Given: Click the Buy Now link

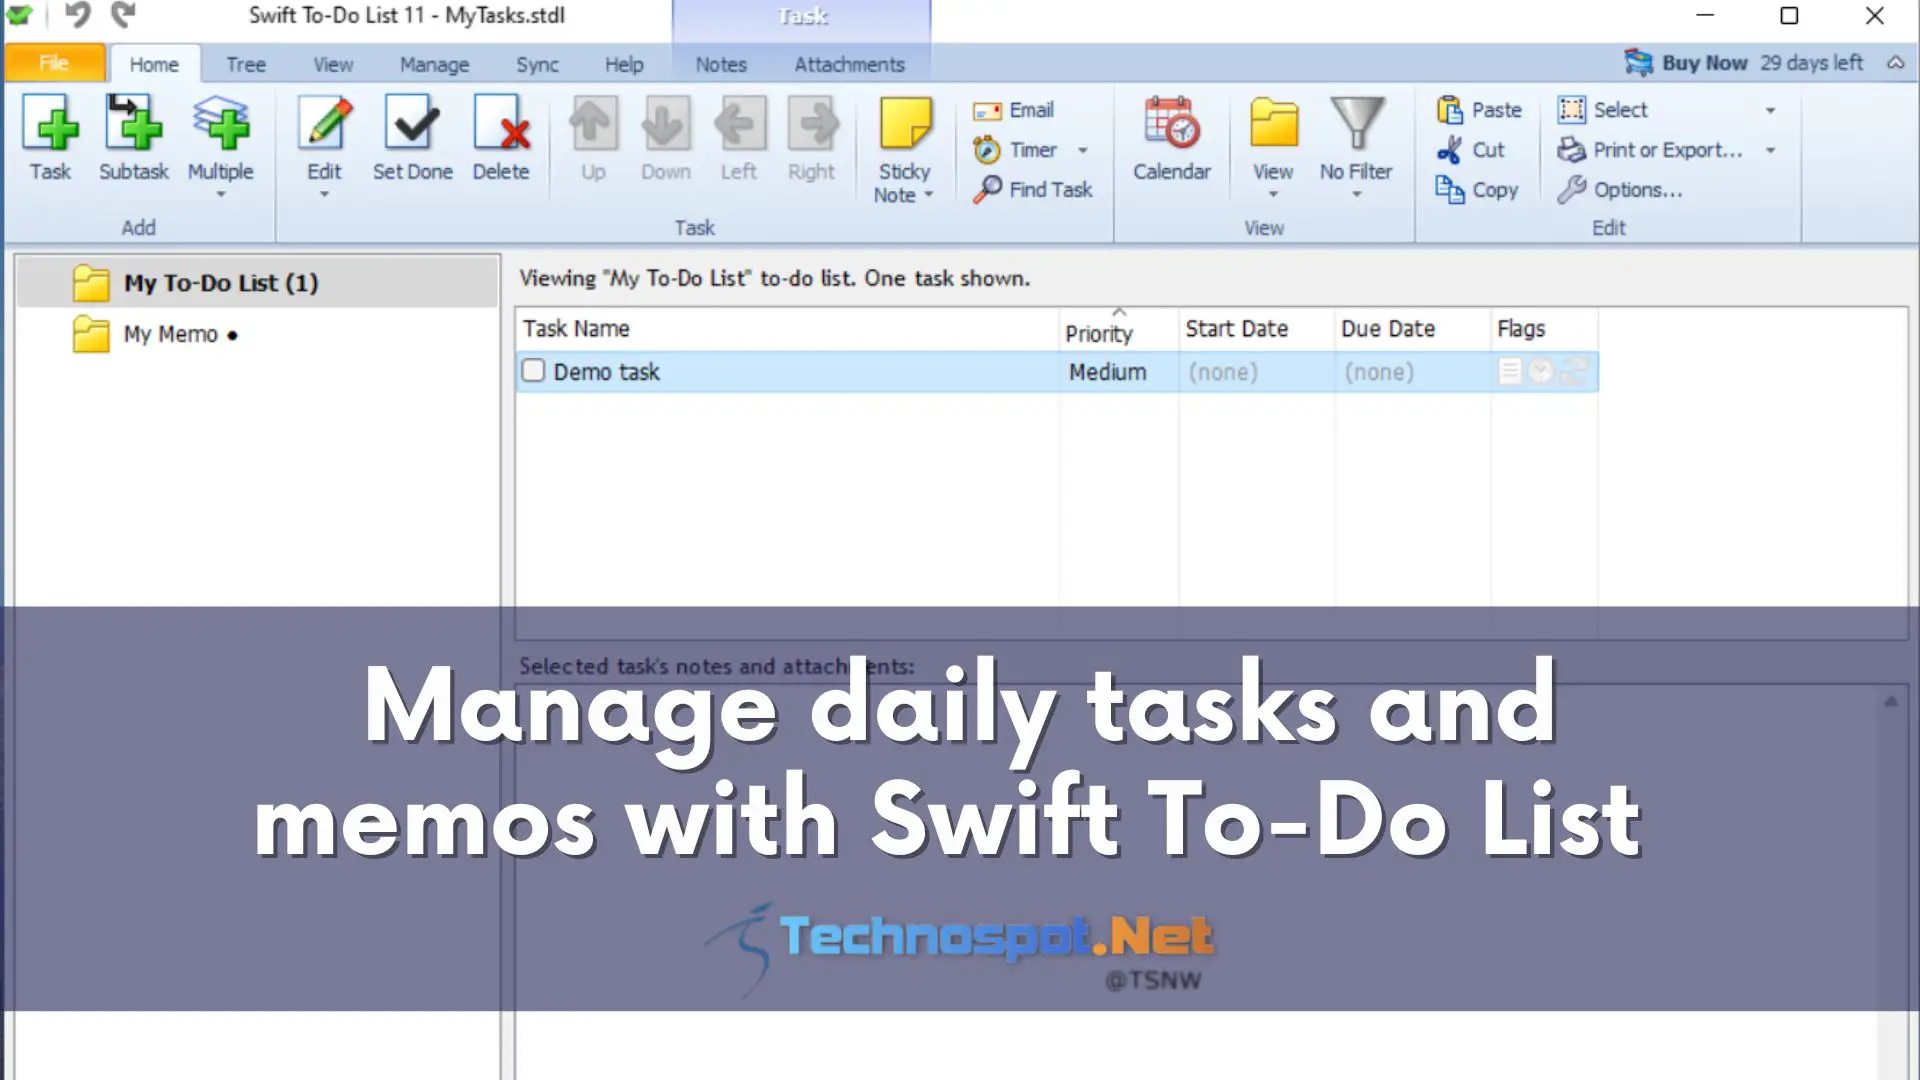Looking at the screenshot, I should (1686, 62).
